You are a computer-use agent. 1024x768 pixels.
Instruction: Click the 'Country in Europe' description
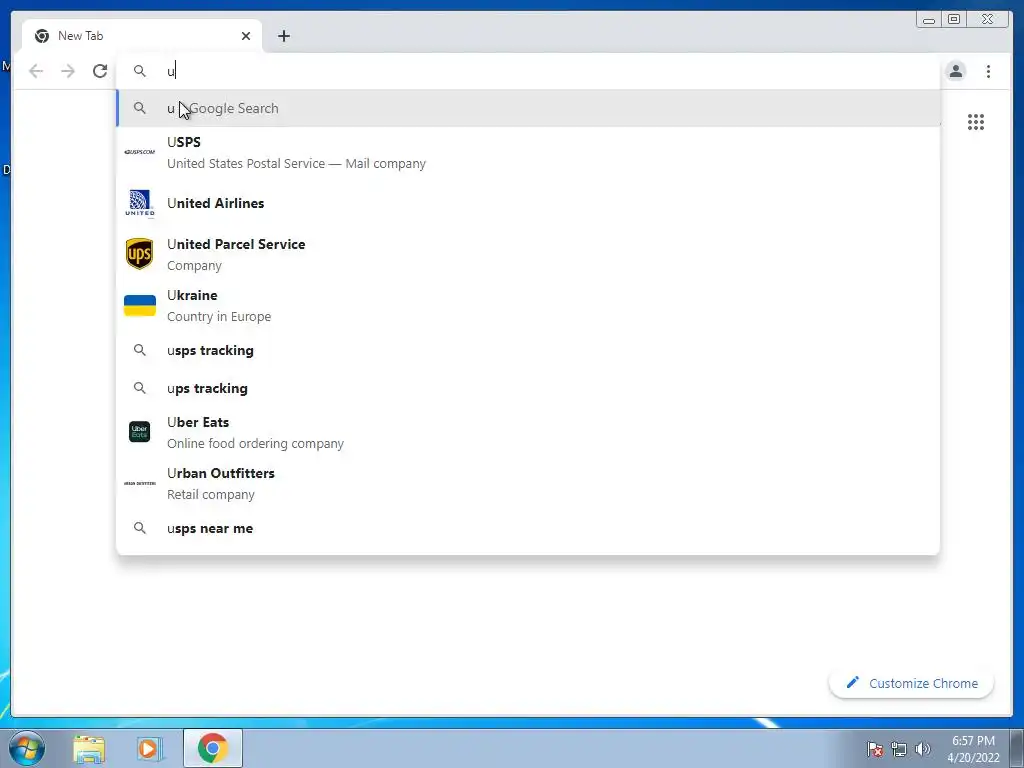[x=219, y=317]
